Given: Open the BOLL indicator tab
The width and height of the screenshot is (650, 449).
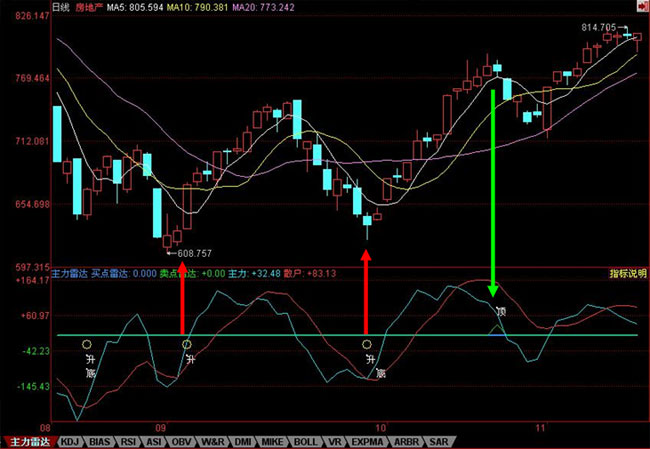Looking at the screenshot, I should coord(305,441).
